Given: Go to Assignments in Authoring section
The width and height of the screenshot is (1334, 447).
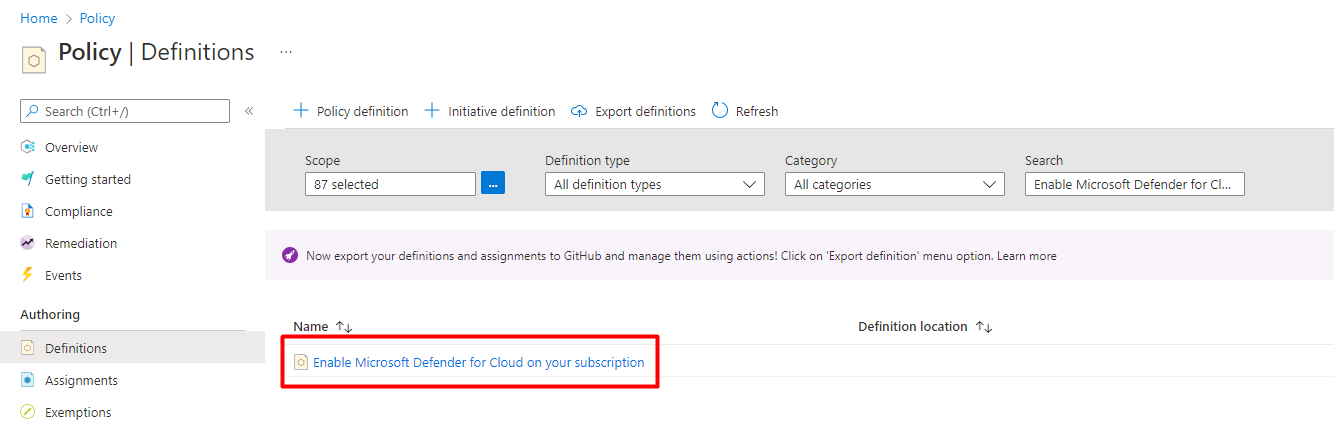Looking at the screenshot, I should (81, 380).
